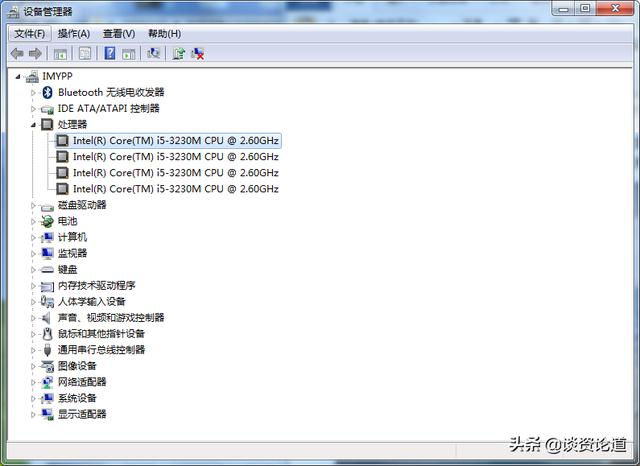The width and height of the screenshot is (640, 466).
Task: Close the 设备管理器 window
Action: [x=616, y=9]
